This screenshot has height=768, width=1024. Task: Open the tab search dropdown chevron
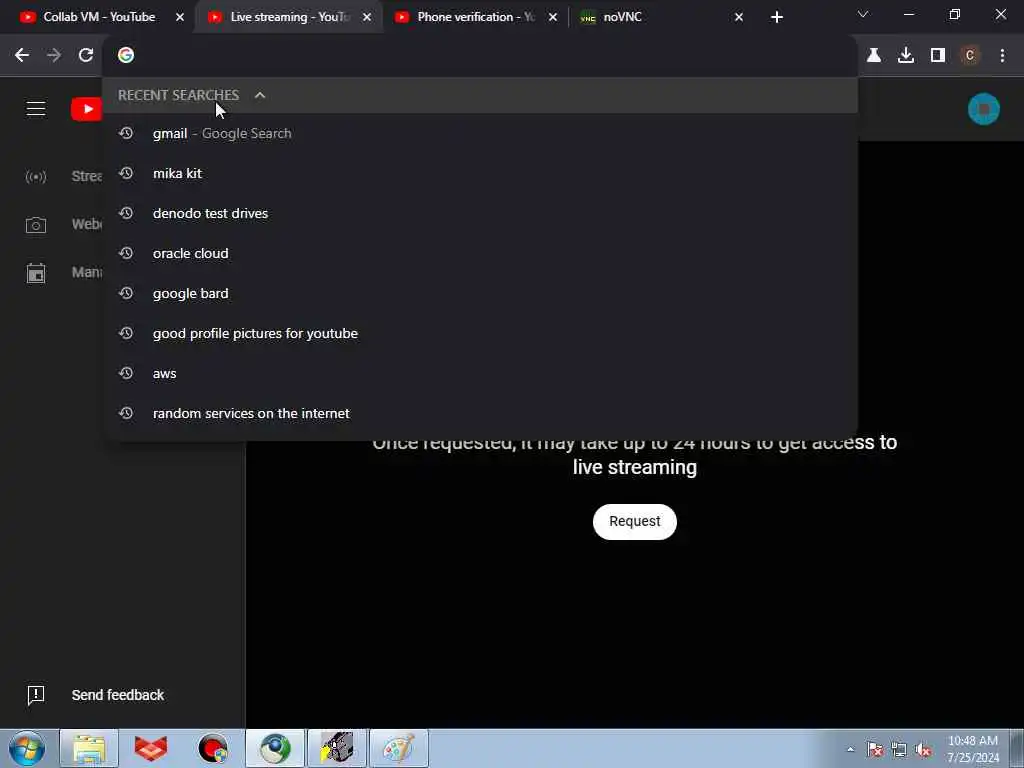point(863,14)
